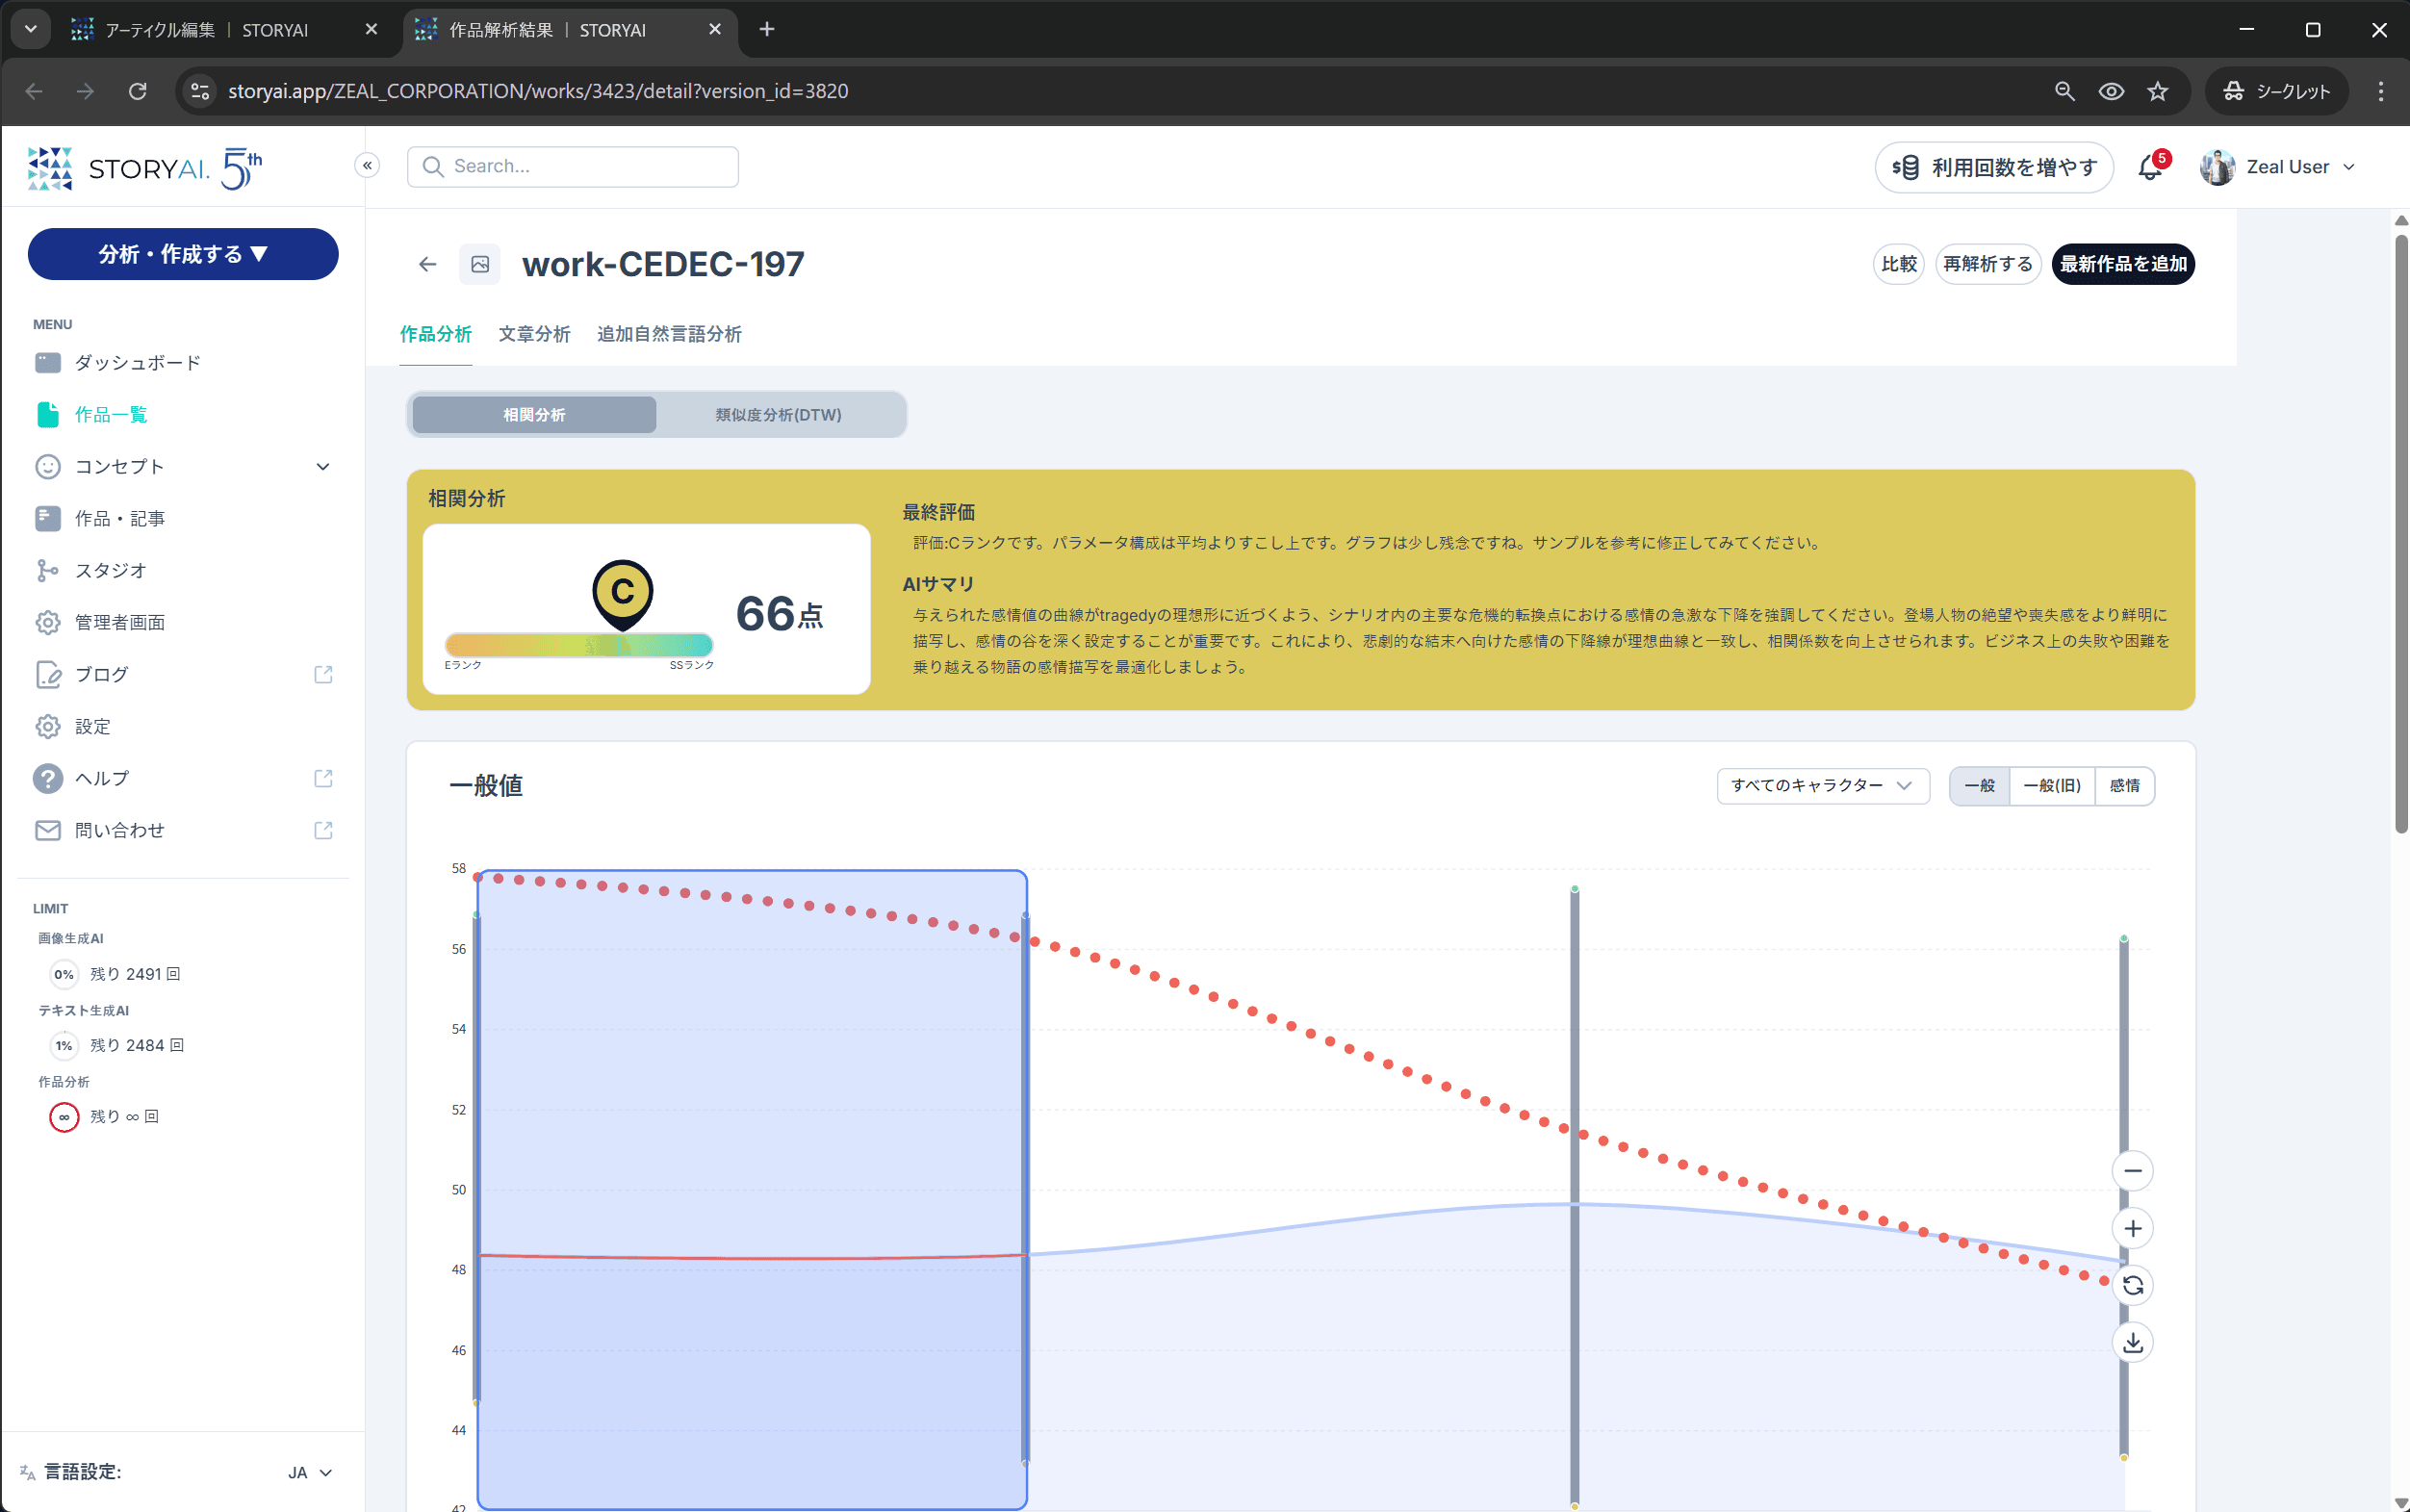This screenshot has width=2410, height=1512.
Task: Open 分析・作成する dropdown button
Action: (183, 254)
